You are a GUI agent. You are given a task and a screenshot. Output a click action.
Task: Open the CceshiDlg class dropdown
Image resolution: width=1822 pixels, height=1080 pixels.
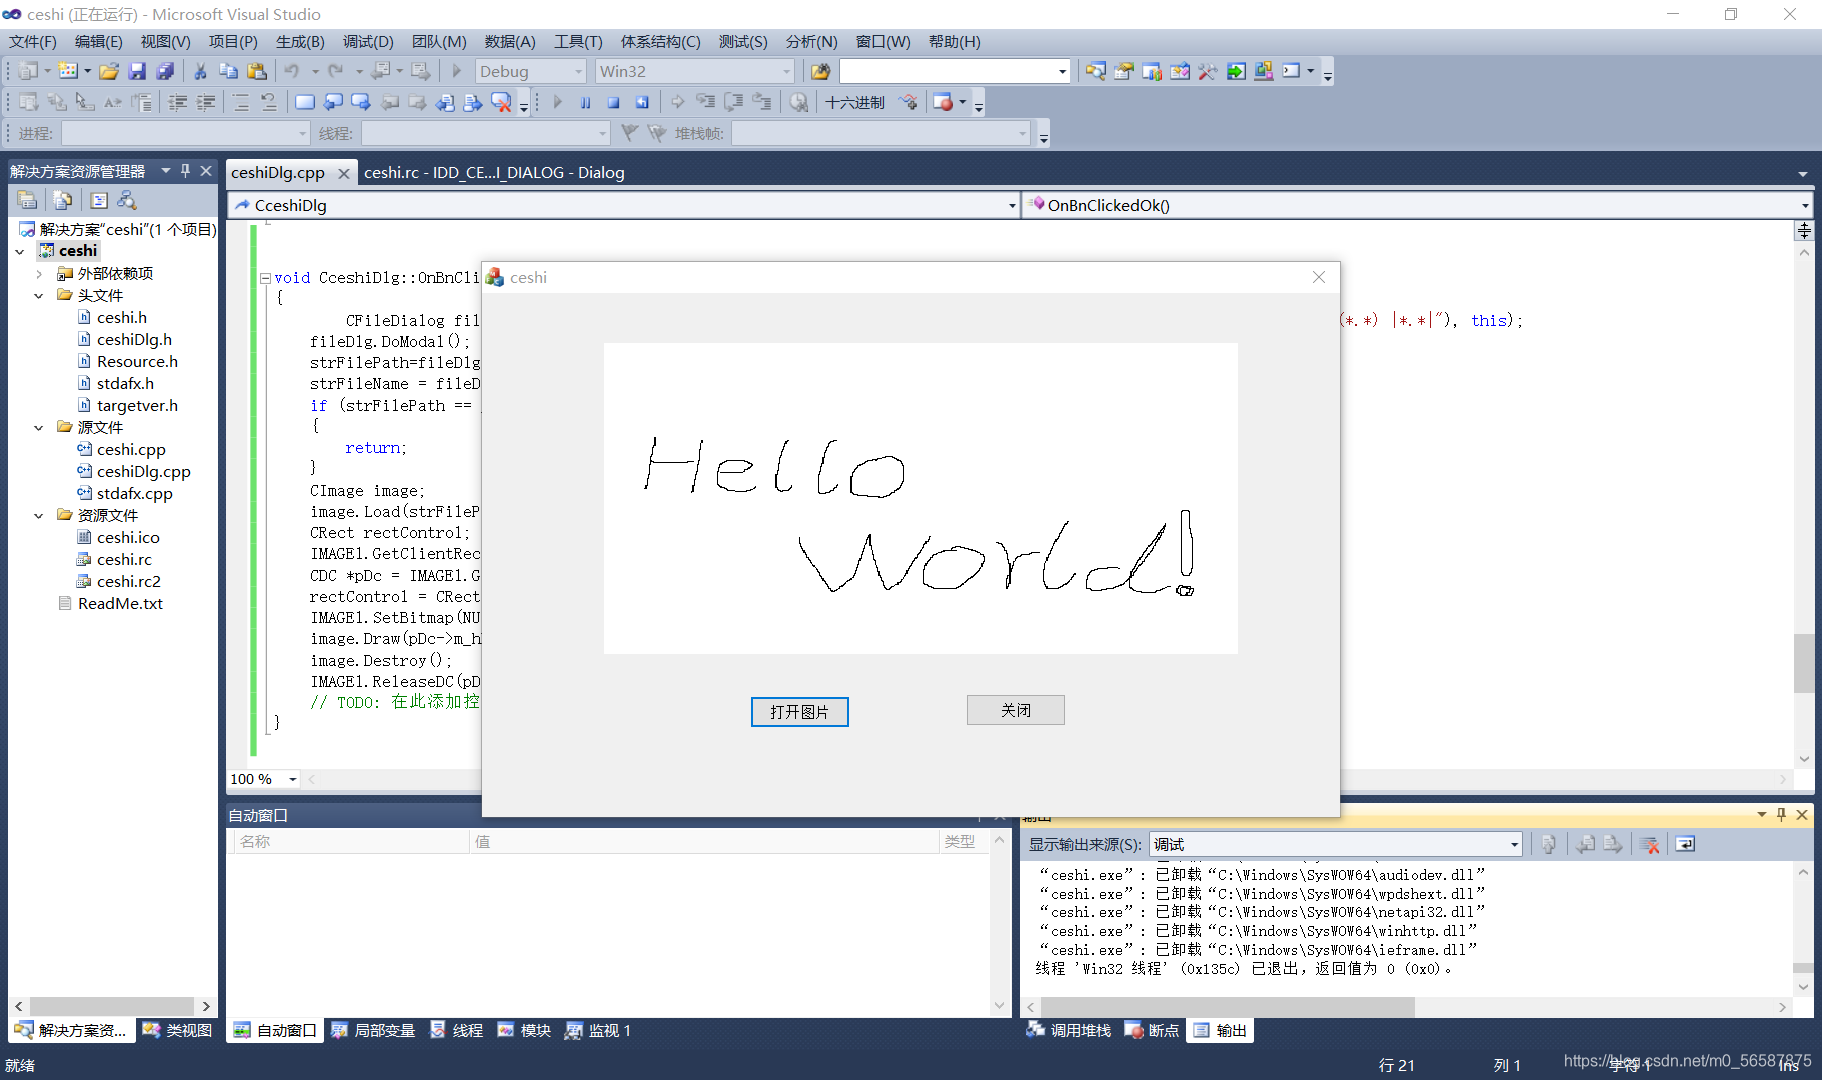pos(1011,205)
